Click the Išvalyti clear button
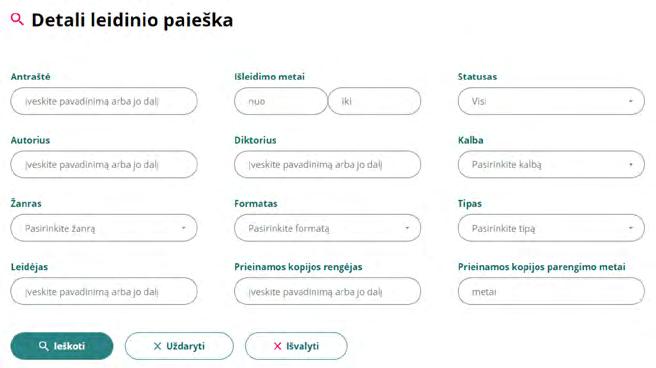 tap(296, 346)
